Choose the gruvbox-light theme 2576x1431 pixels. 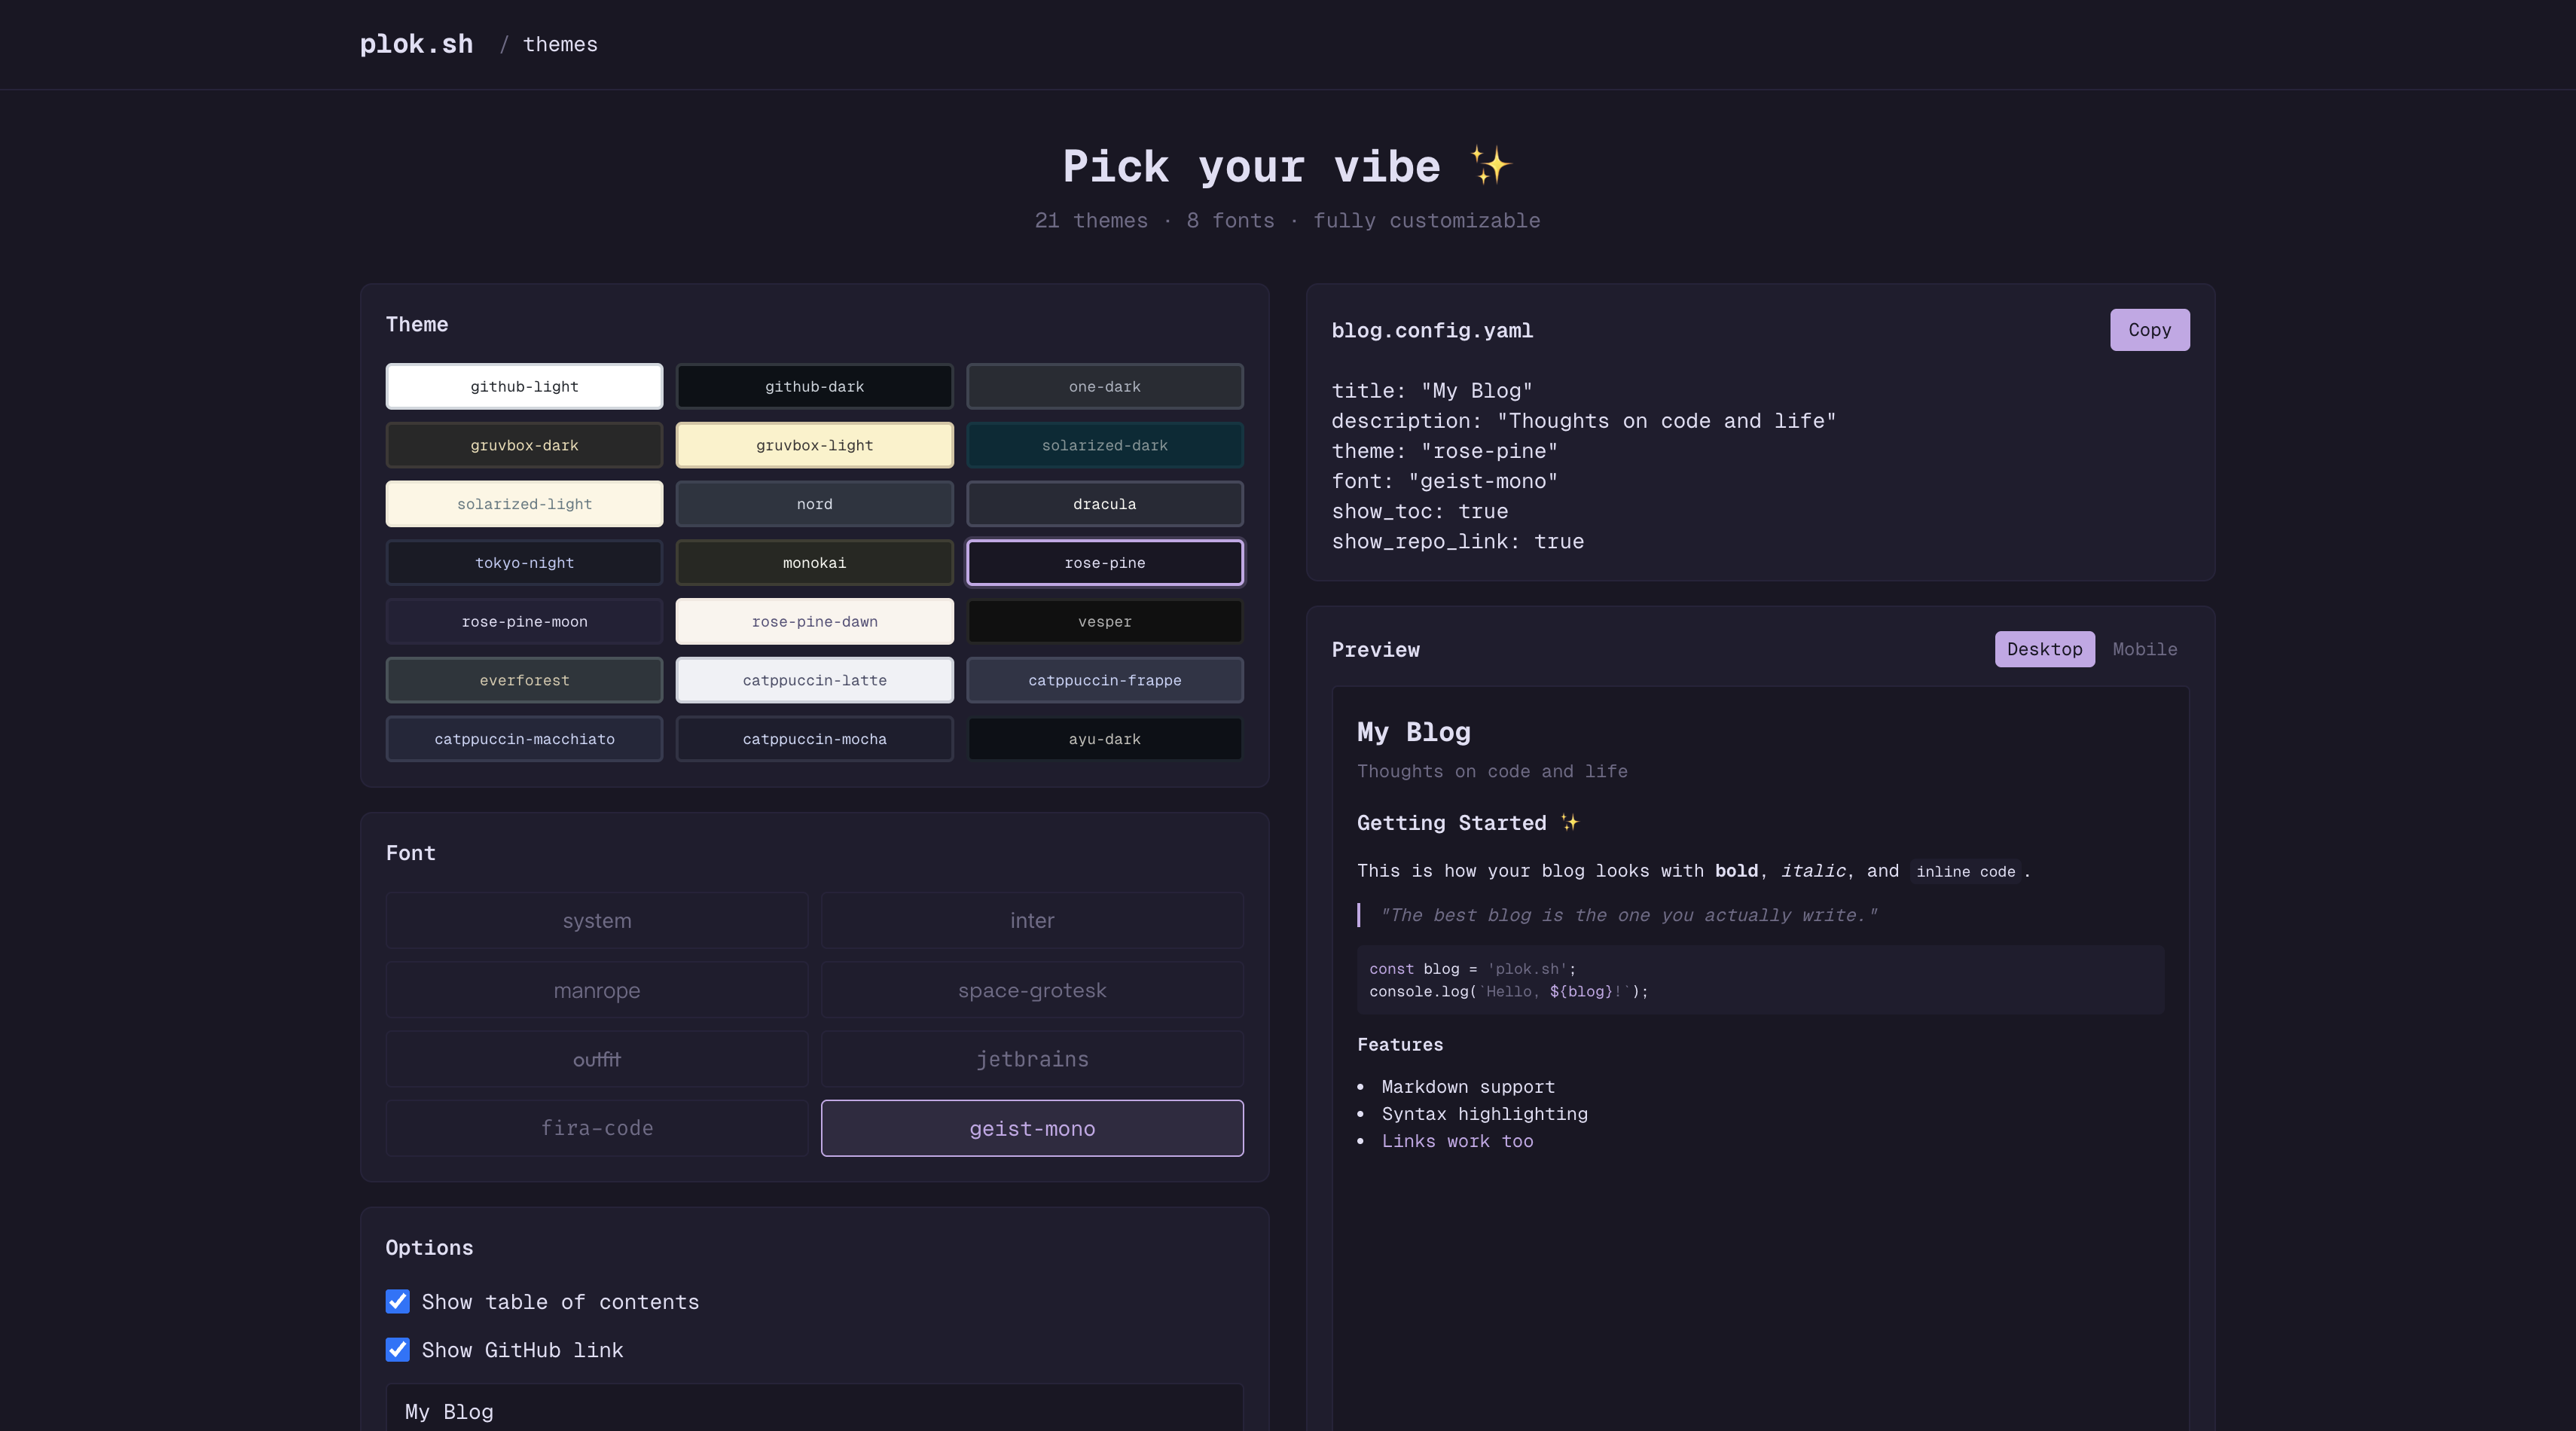(814, 444)
